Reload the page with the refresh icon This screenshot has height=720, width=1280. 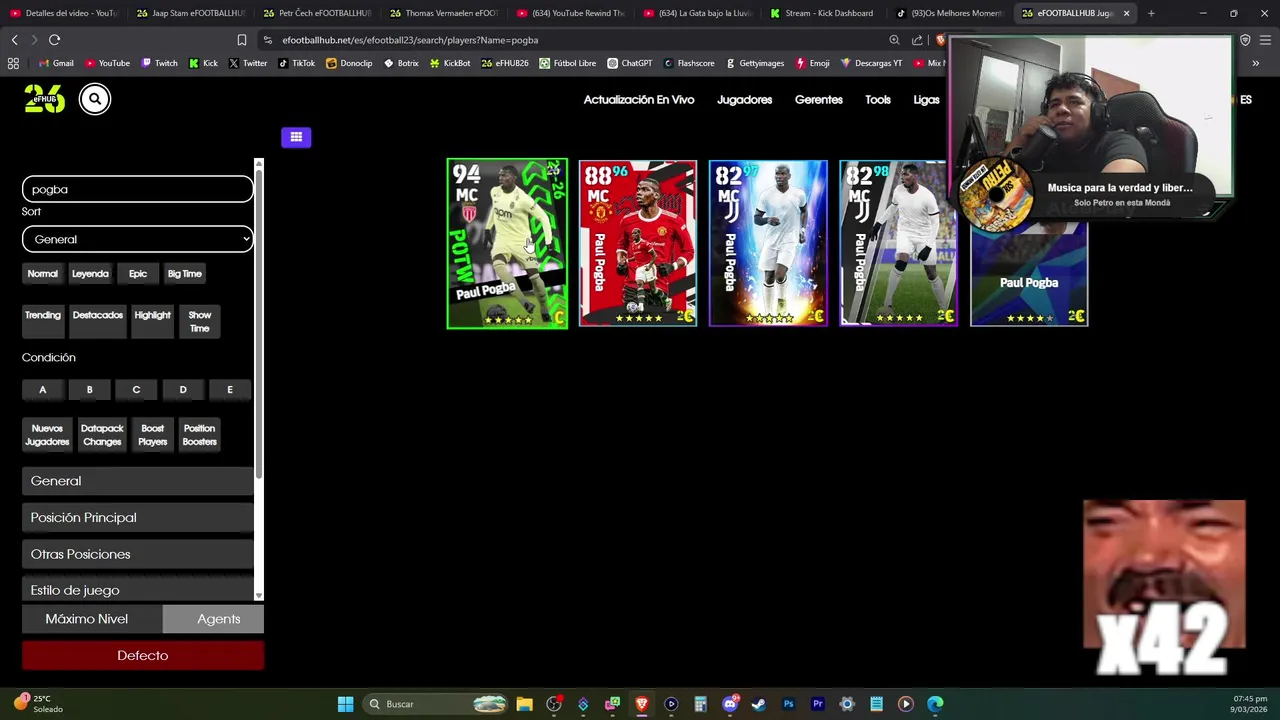54,40
